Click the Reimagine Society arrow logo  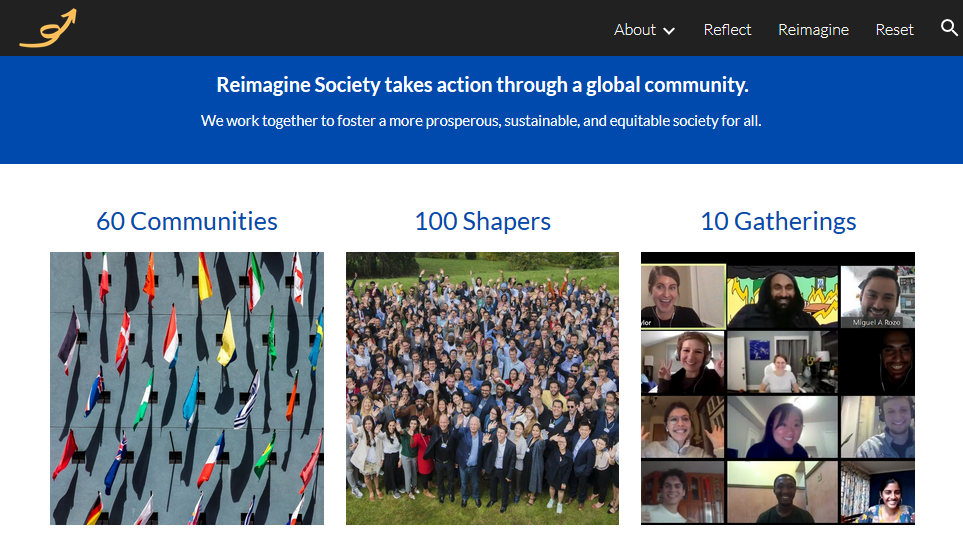pyautogui.click(x=48, y=28)
